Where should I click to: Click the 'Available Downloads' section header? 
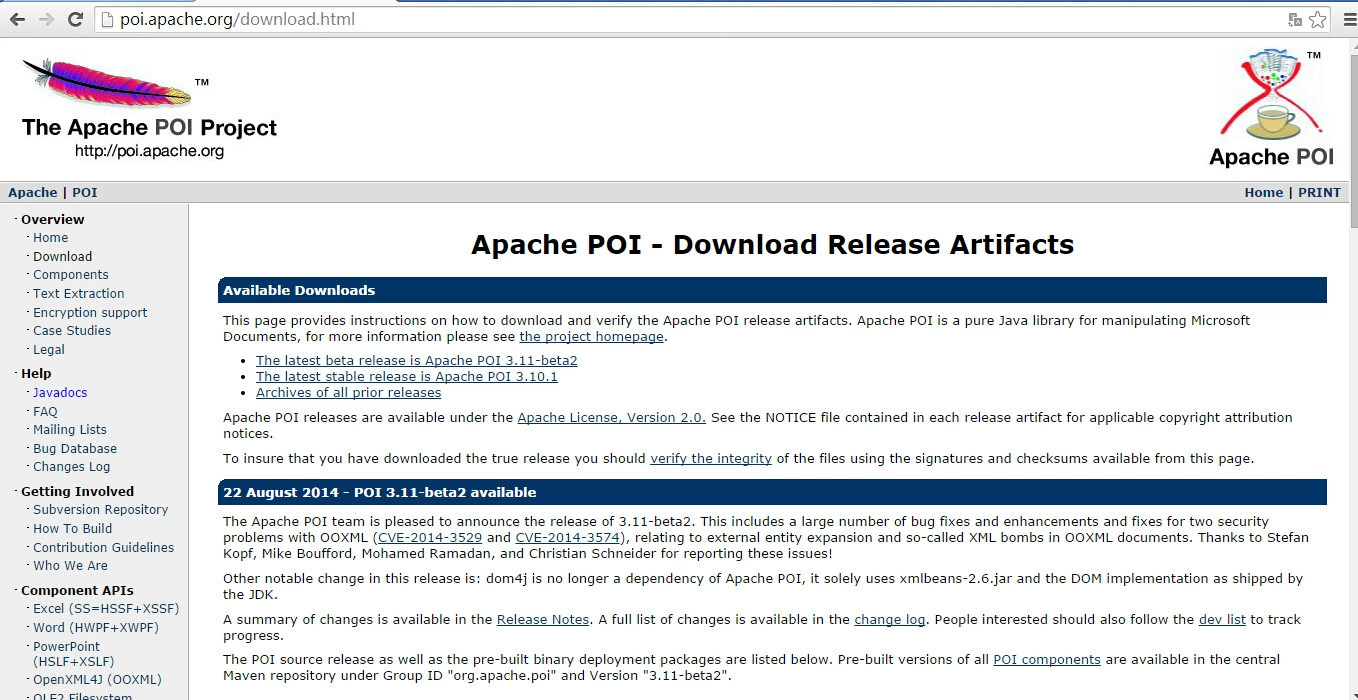[x=772, y=290]
